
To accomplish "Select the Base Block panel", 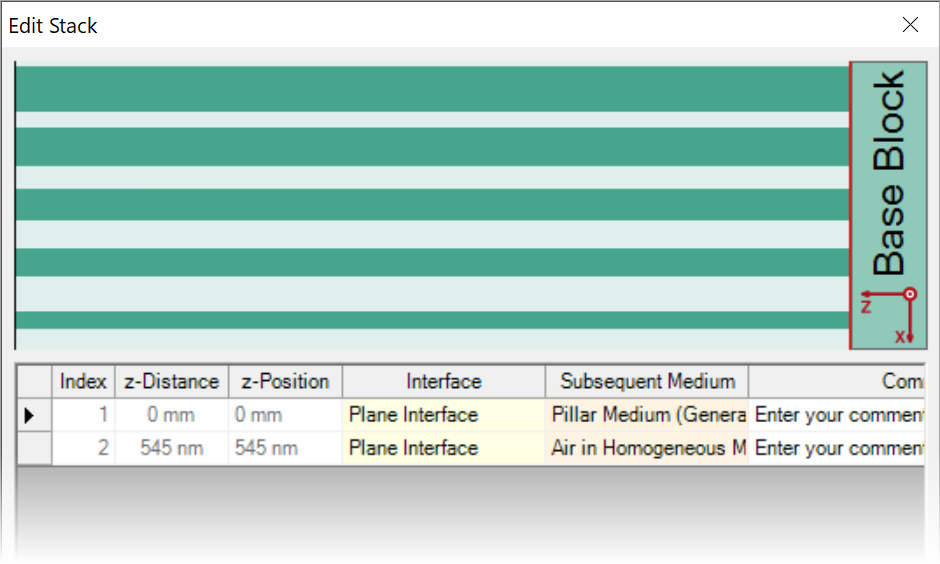I will click(888, 205).
